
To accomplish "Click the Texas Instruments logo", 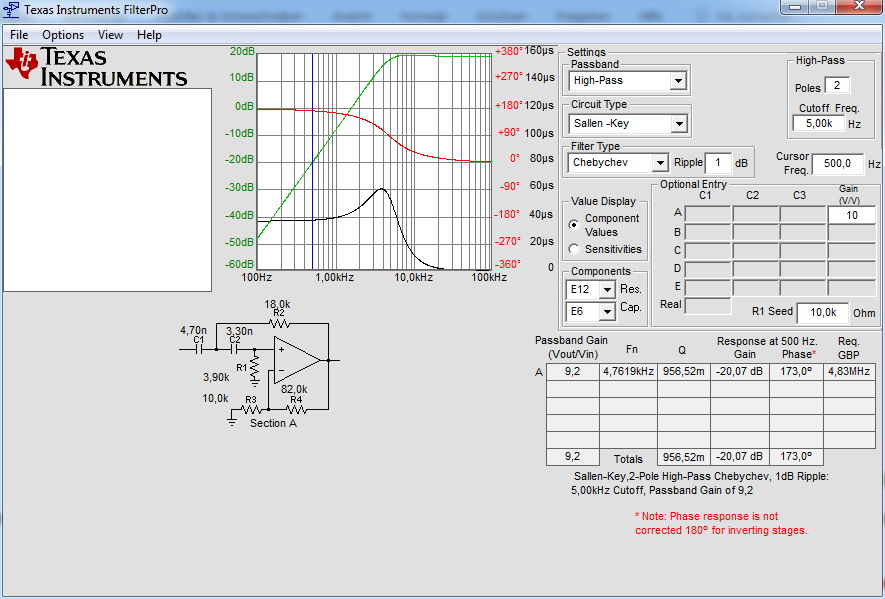I will tap(96, 67).
